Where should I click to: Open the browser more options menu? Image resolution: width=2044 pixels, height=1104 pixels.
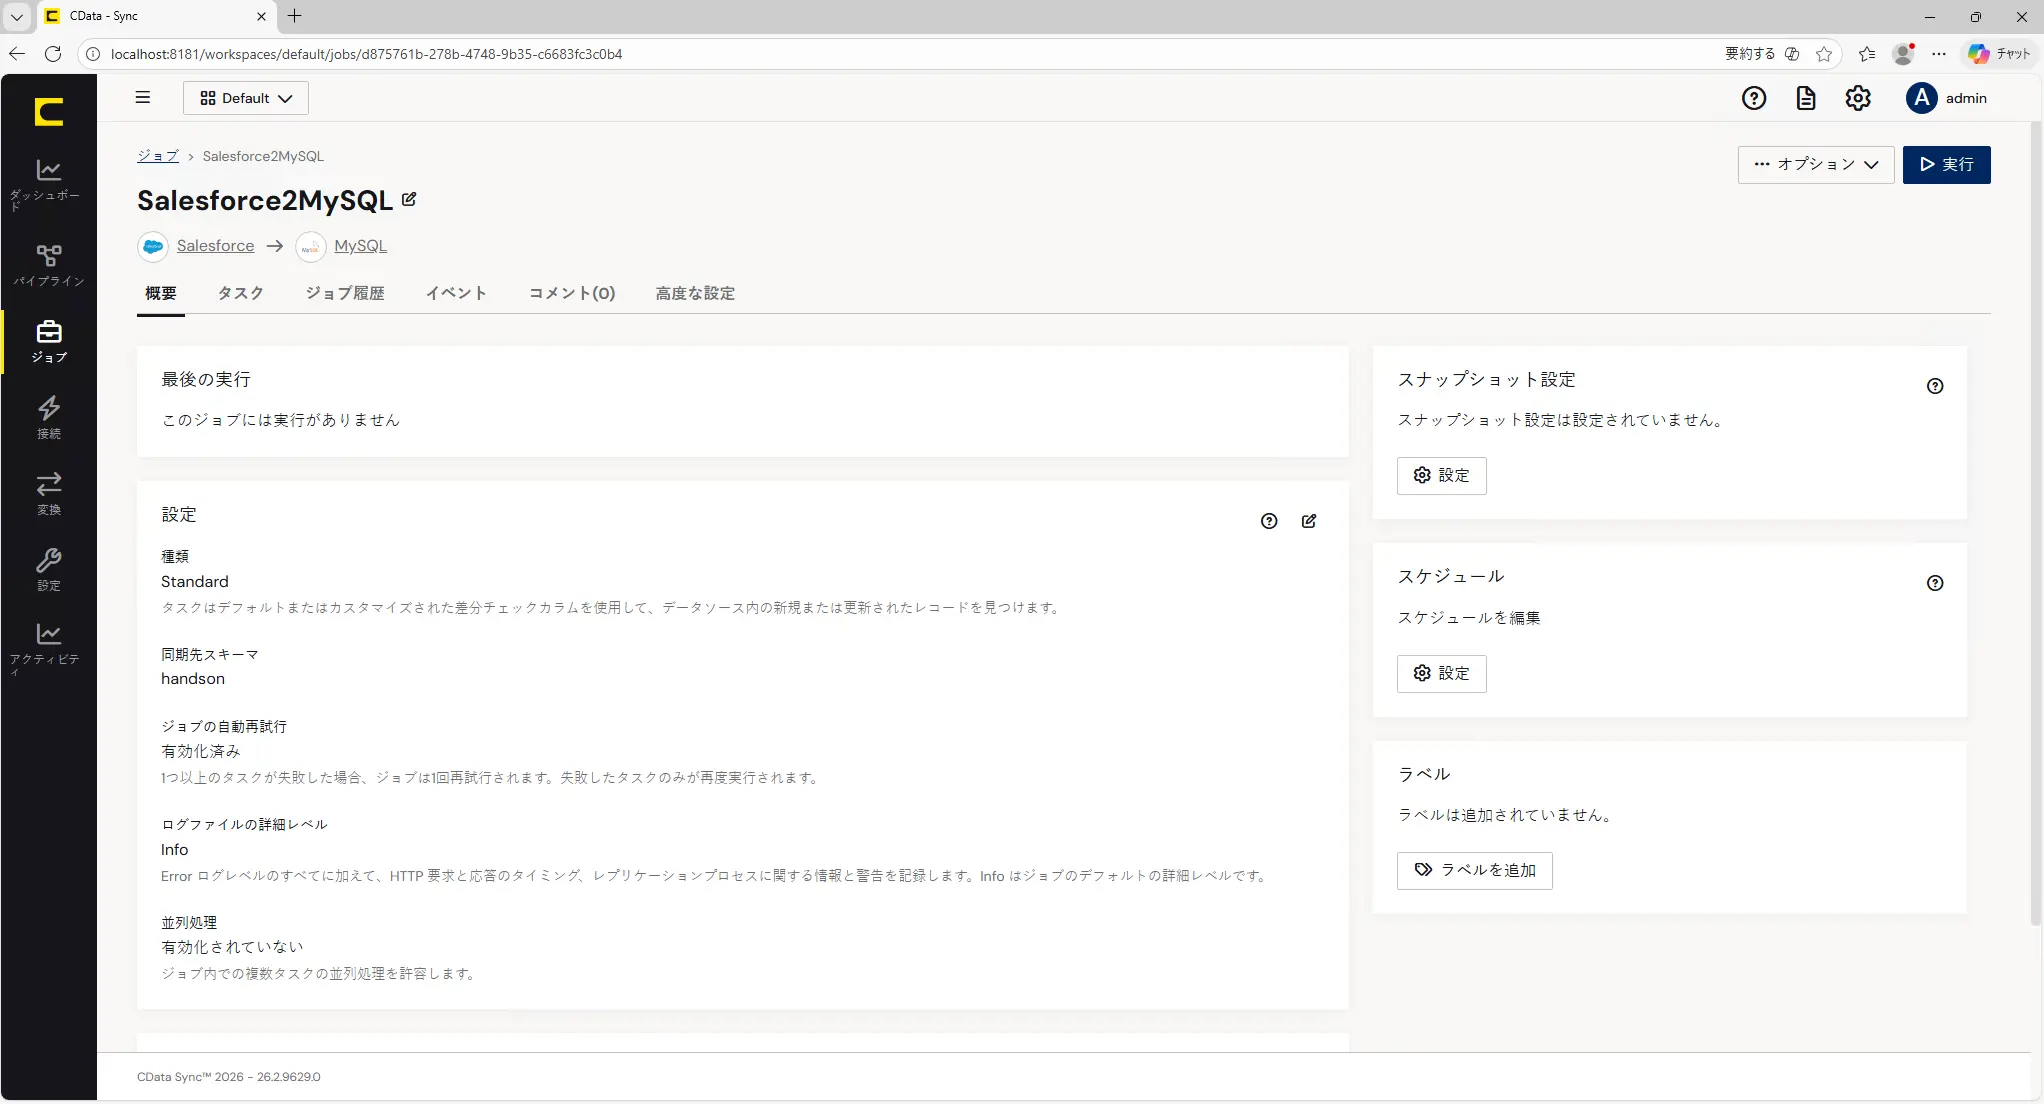point(1939,54)
